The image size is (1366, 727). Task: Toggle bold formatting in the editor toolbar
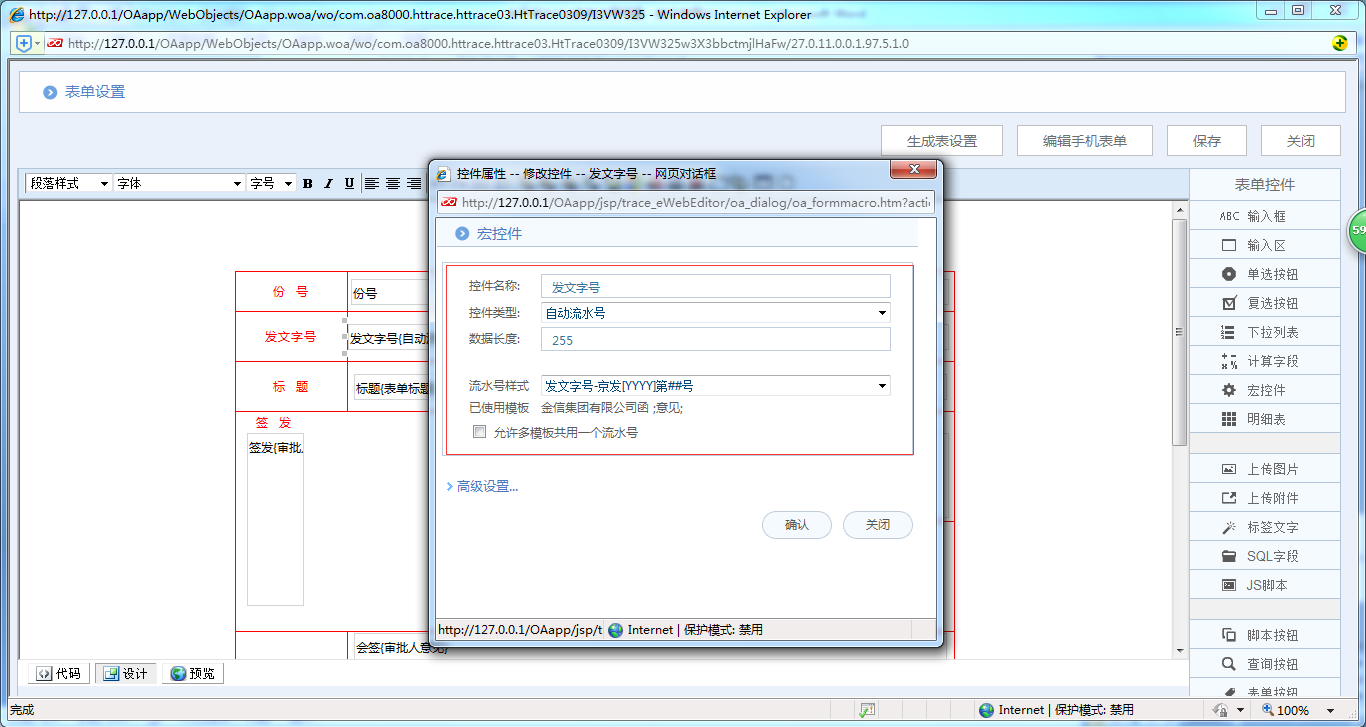tap(307, 183)
